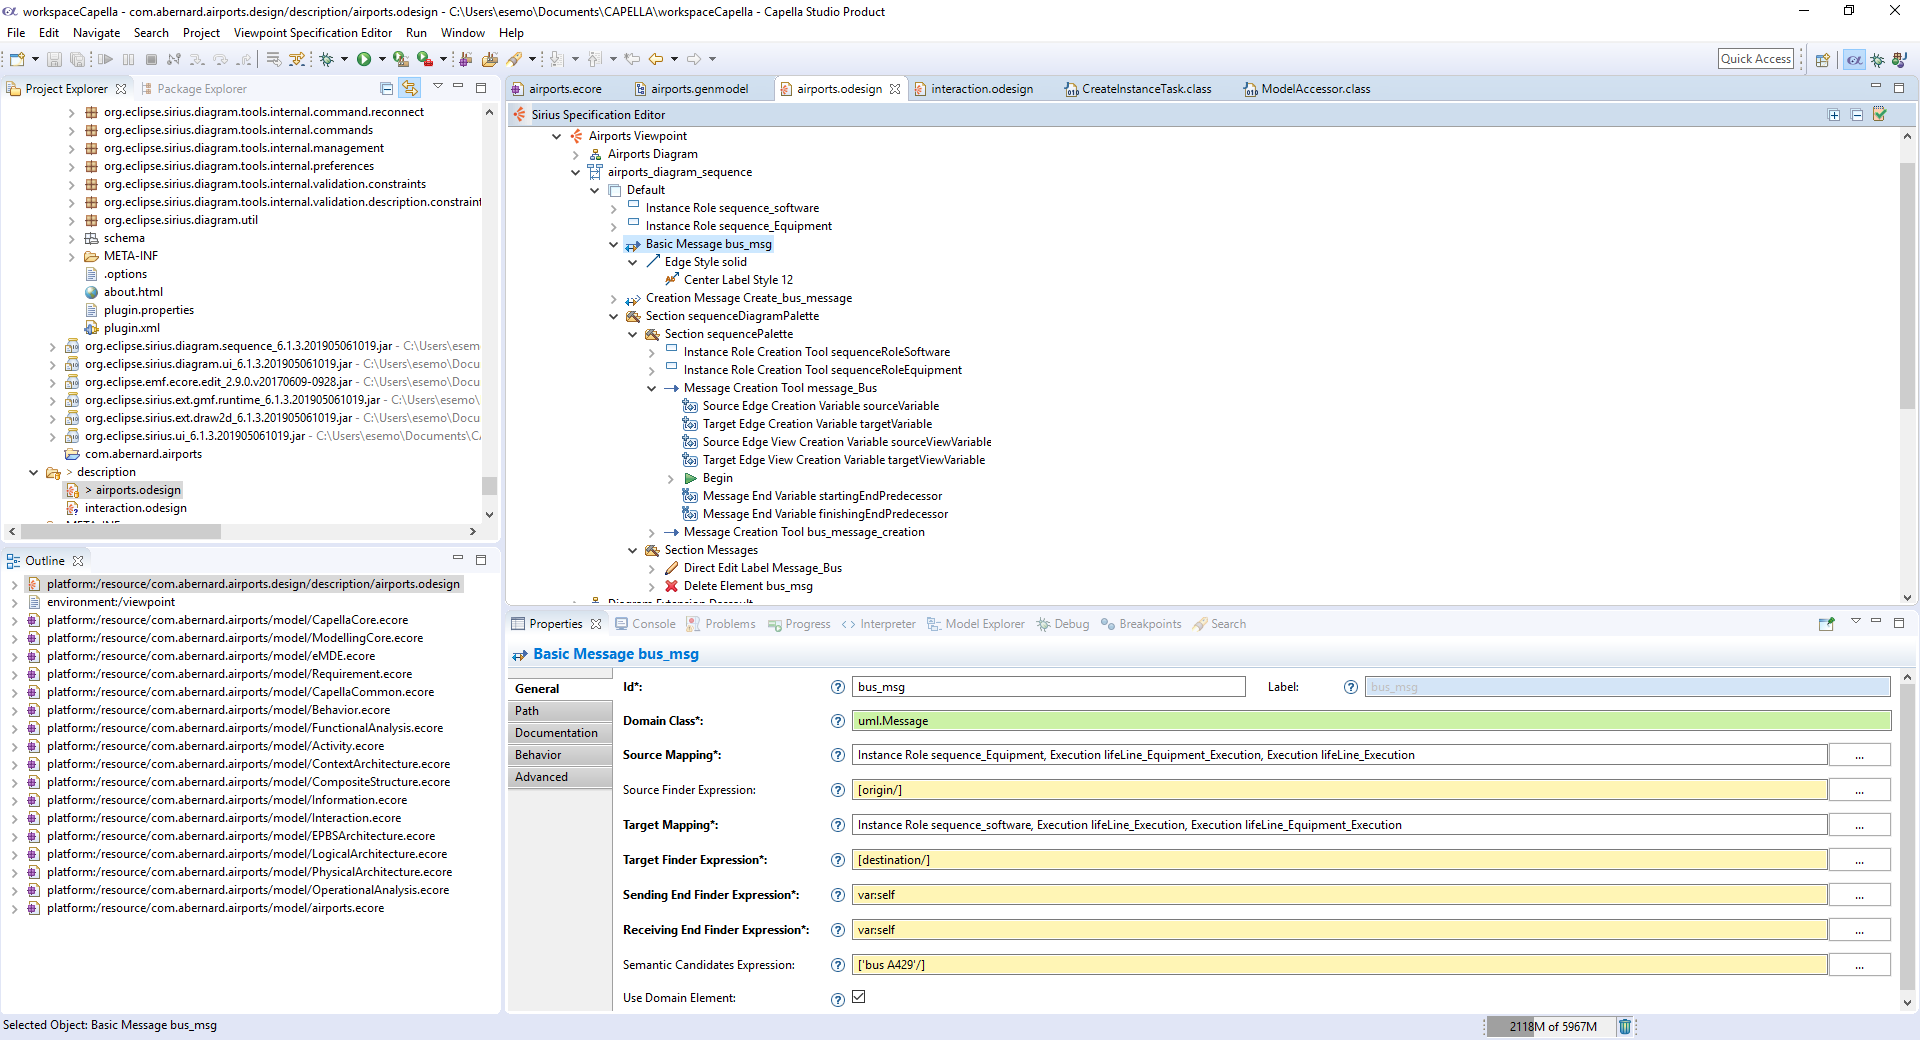Click Link with Editor in Project Explorer
The image size is (1920, 1040).
(x=409, y=88)
